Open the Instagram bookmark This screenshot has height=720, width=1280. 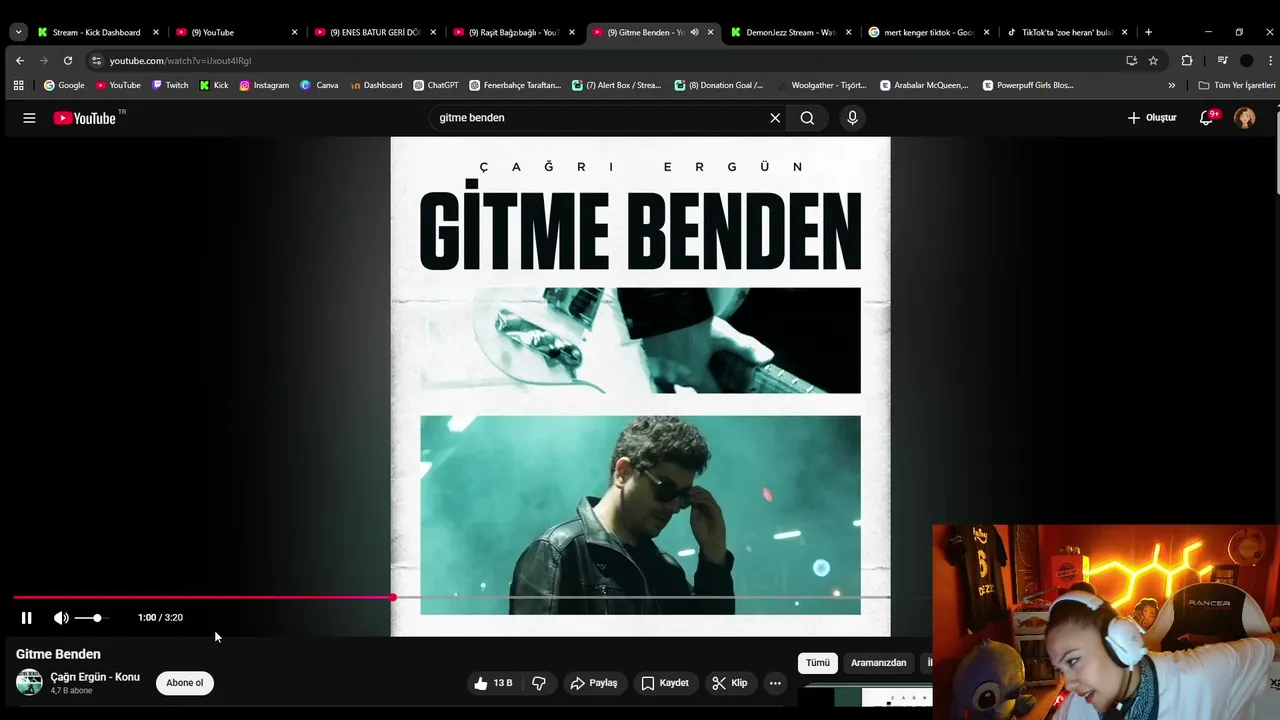pos(264,85)
